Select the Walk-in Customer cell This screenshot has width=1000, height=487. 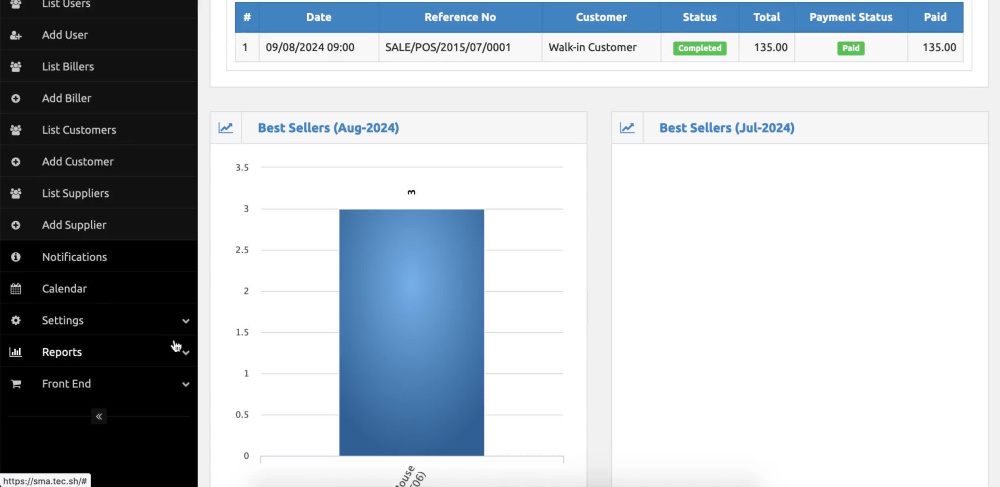[x=601, y=47]
